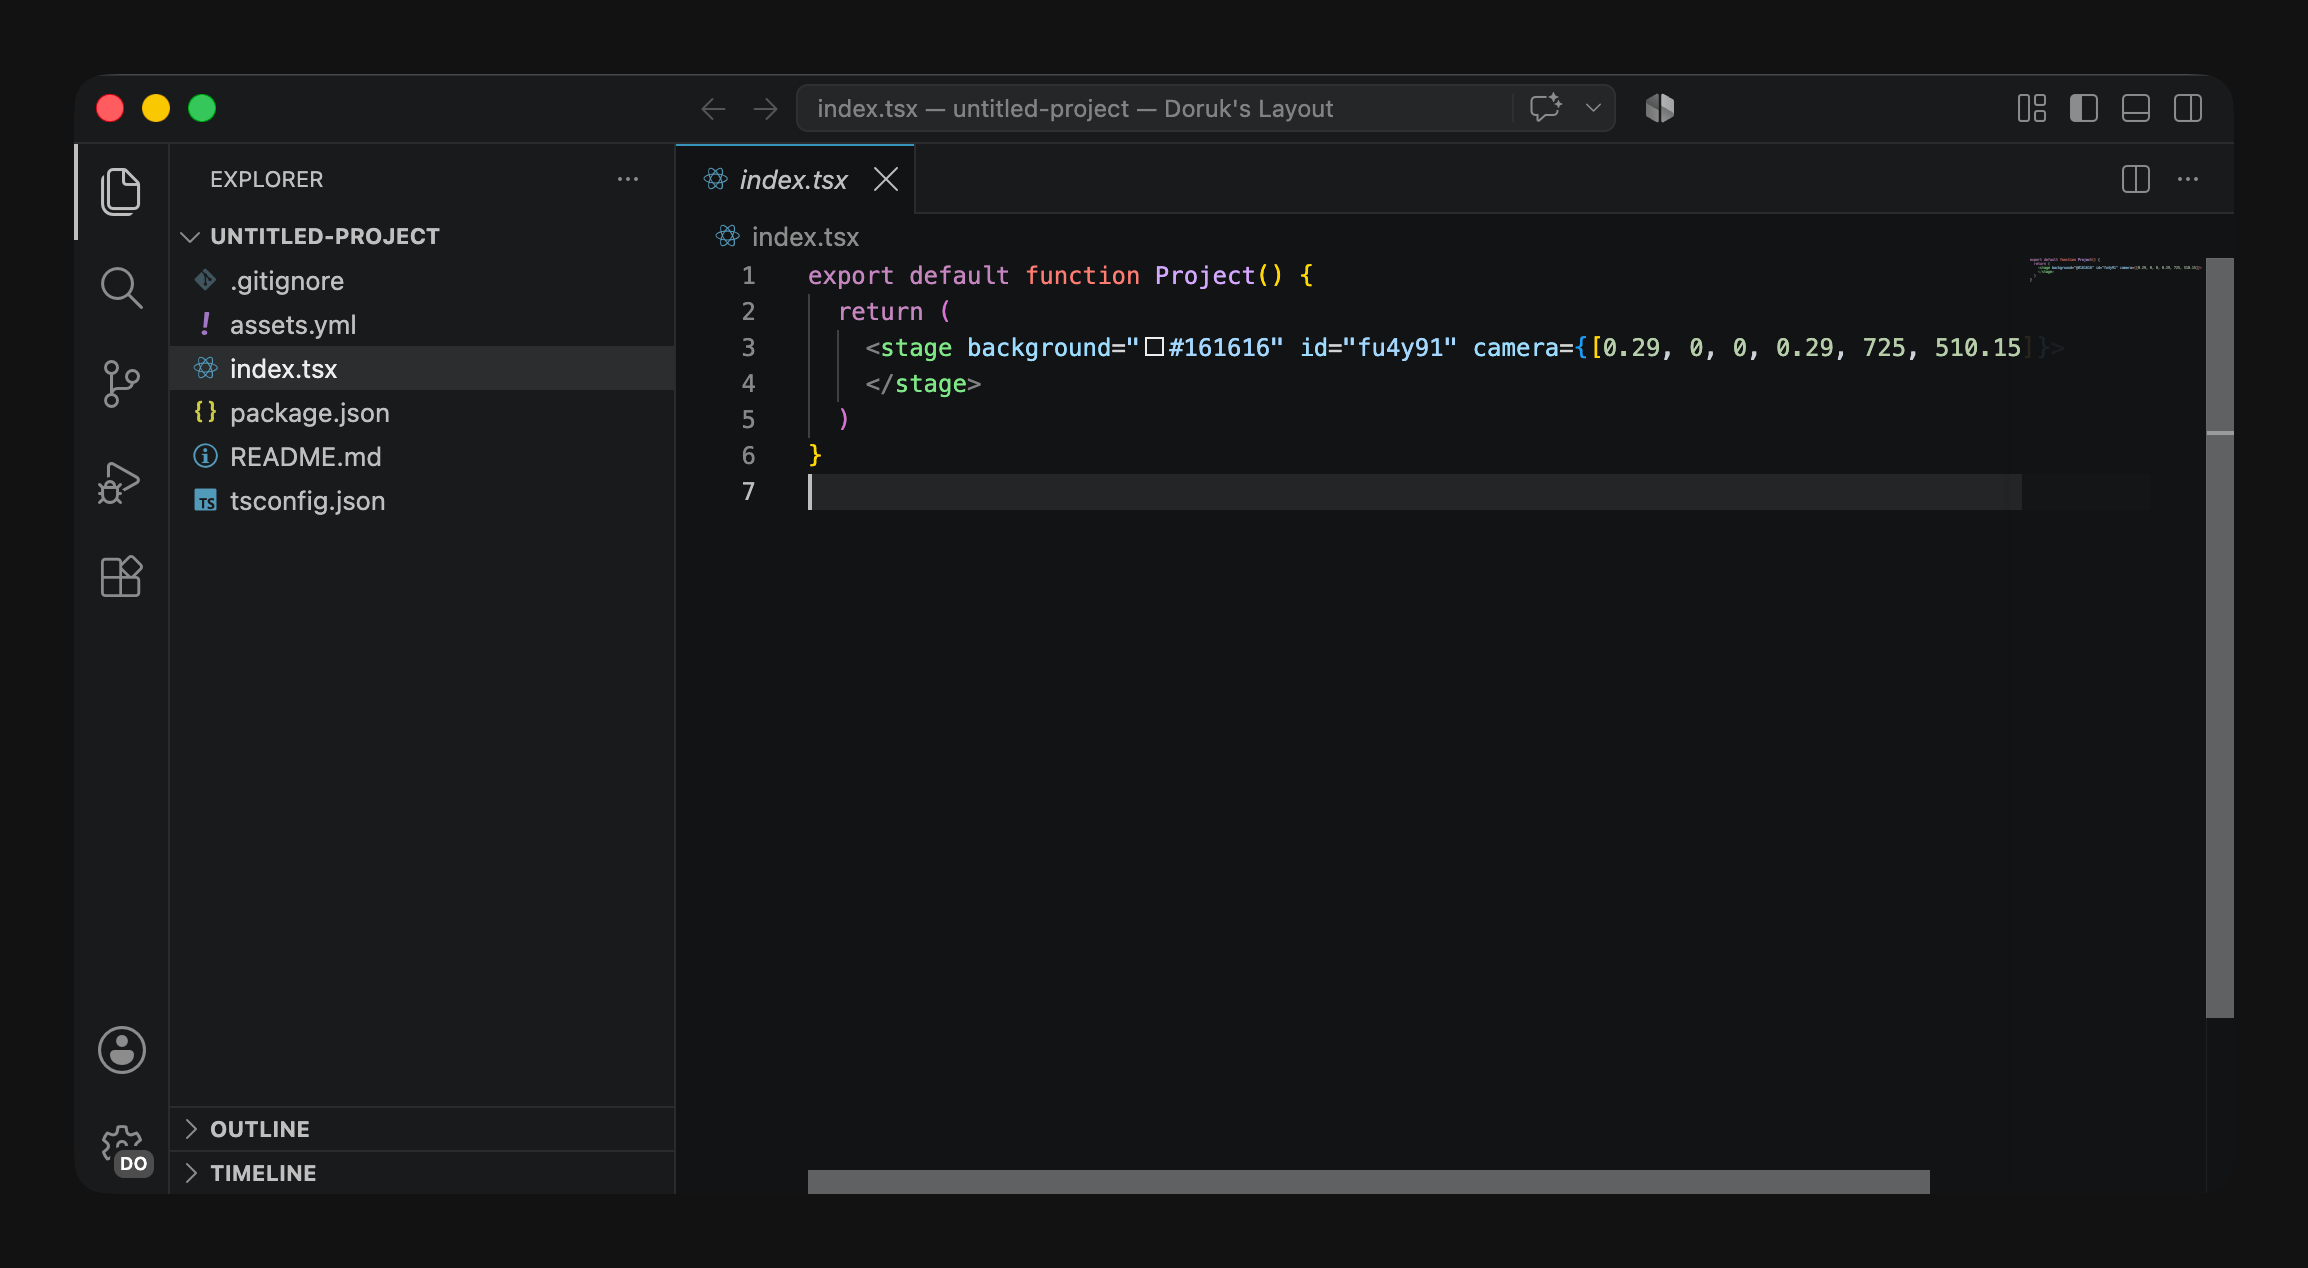Toggle the bottom panel
The height and width of the screenshot is (1268, 2308).
2135,108
